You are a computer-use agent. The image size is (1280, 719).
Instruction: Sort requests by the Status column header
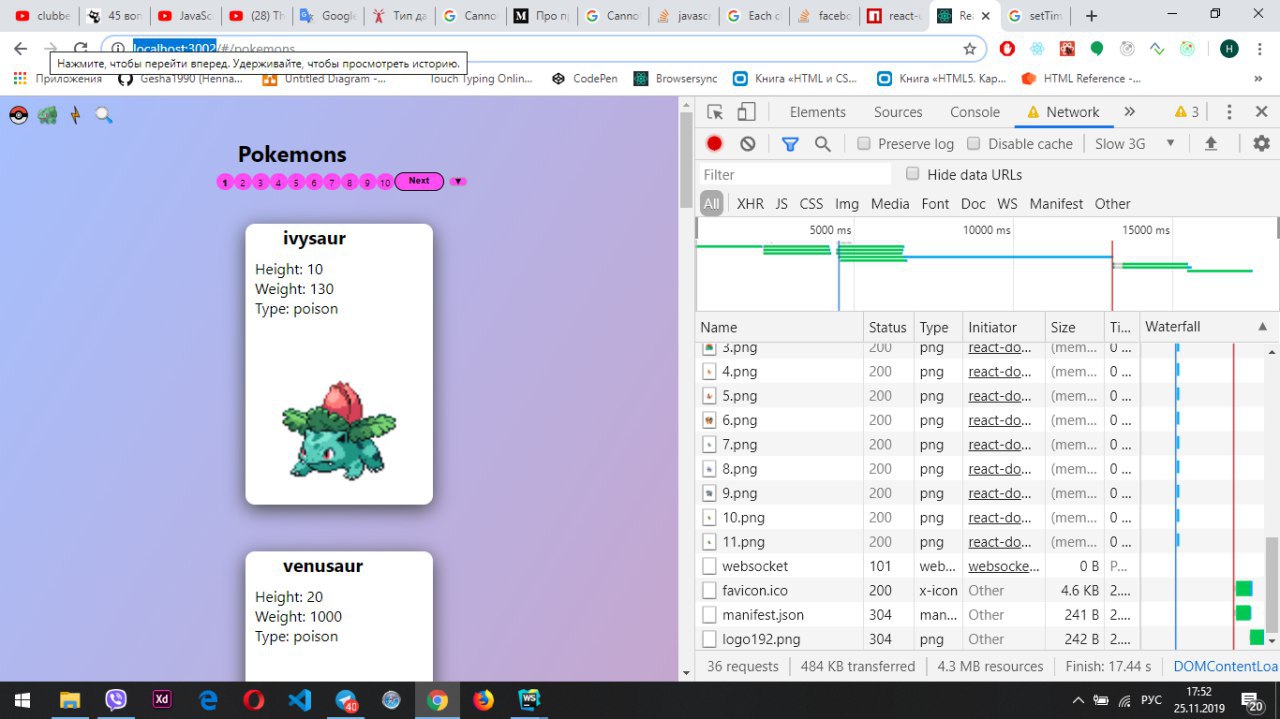[888, 327]
